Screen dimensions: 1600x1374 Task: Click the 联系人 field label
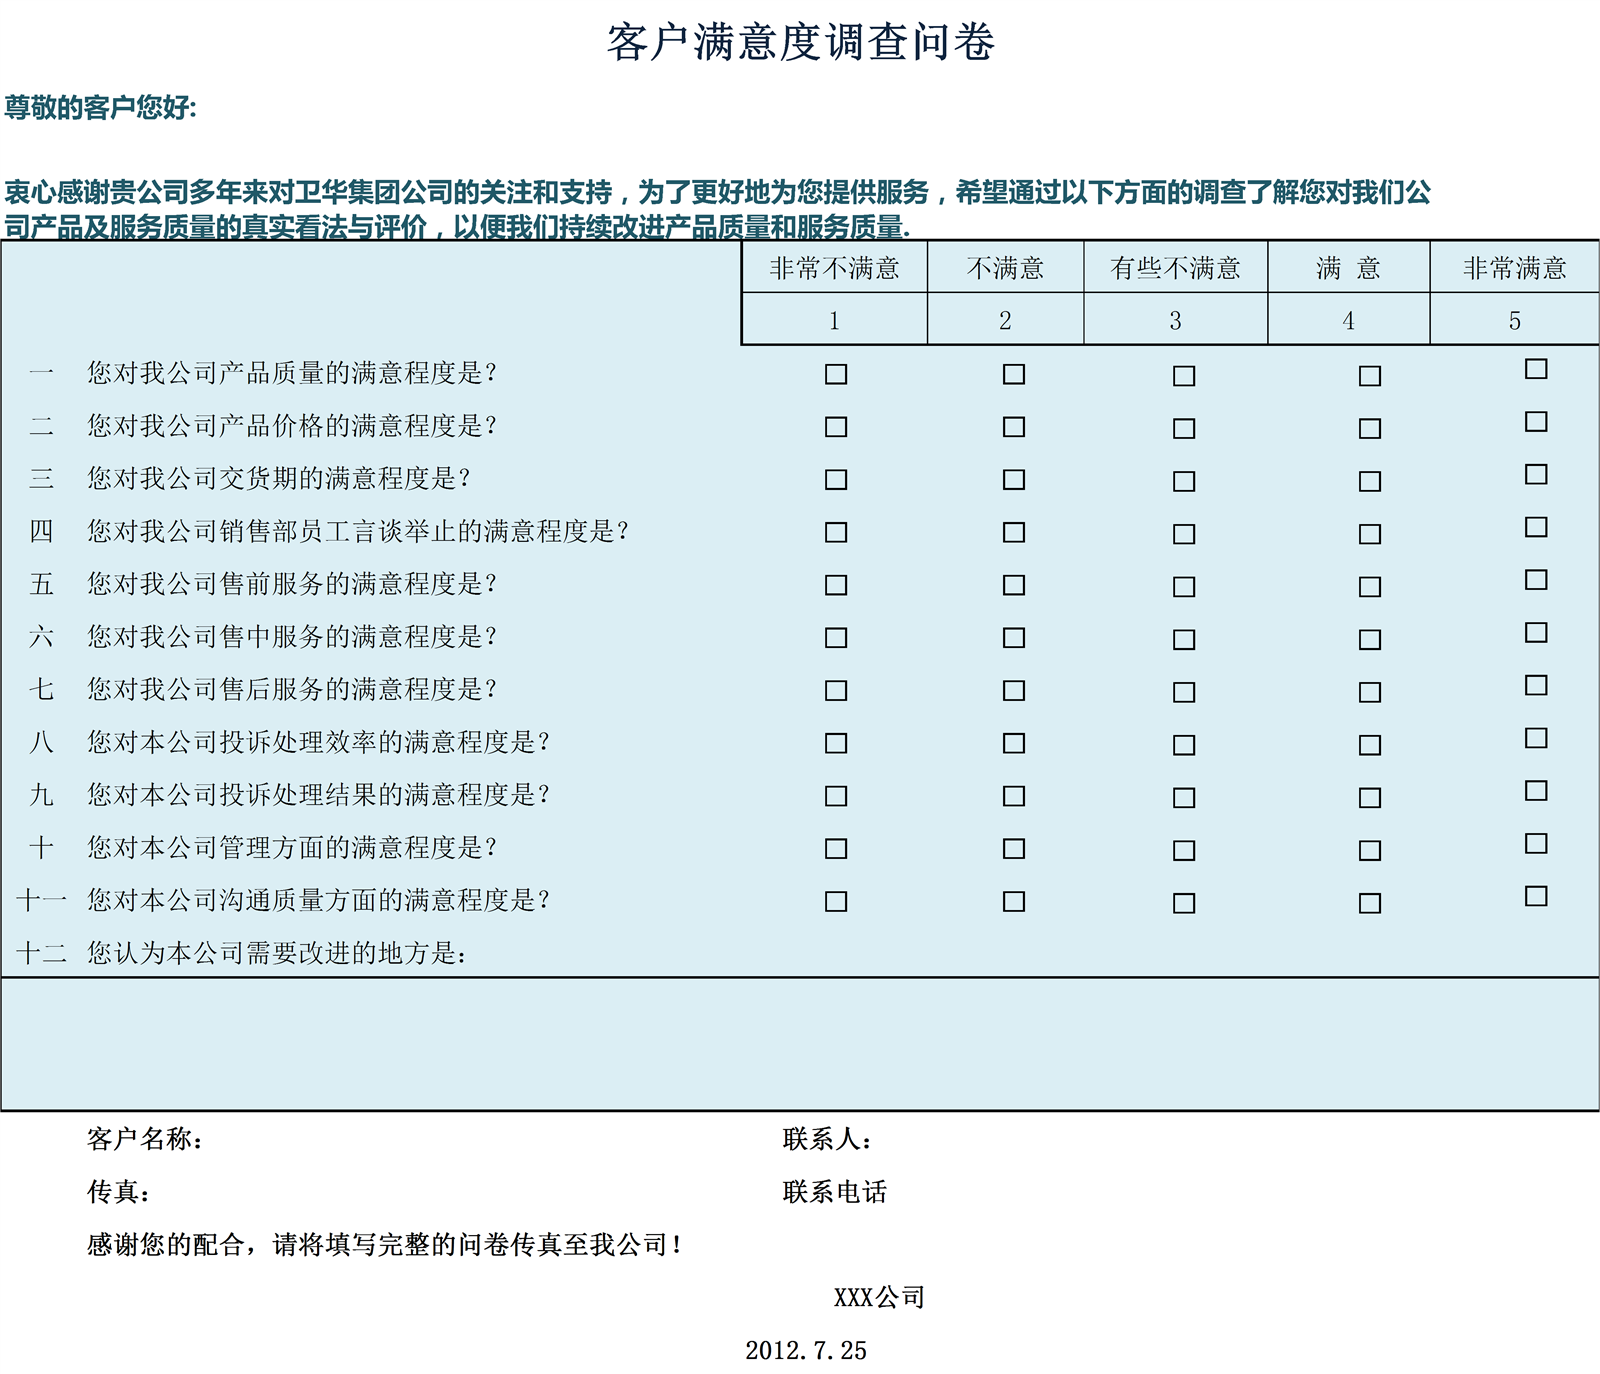click(827, 1139)
